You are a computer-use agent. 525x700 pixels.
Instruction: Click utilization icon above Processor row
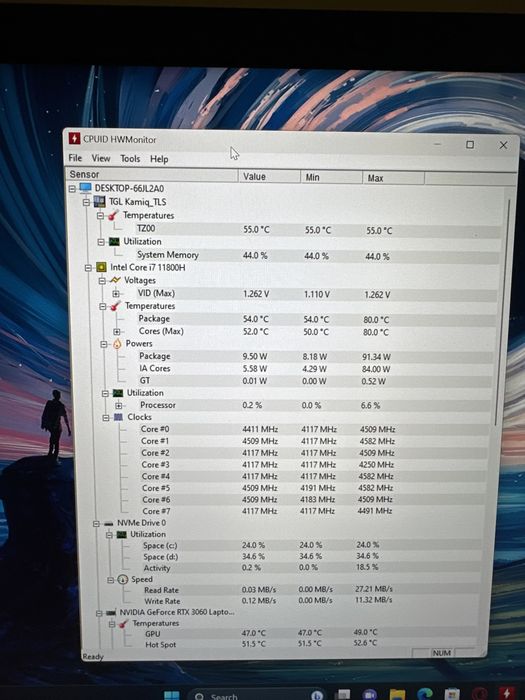(118, 393)
